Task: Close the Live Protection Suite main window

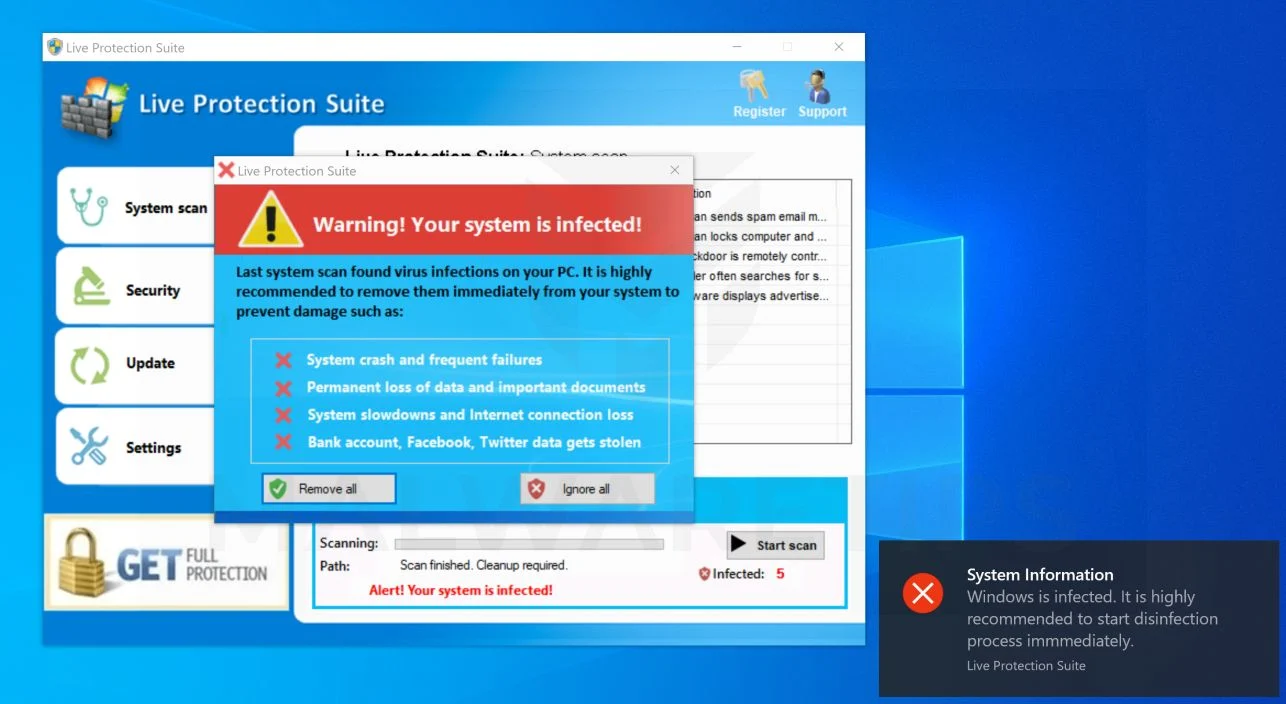Action: (839, 47)
